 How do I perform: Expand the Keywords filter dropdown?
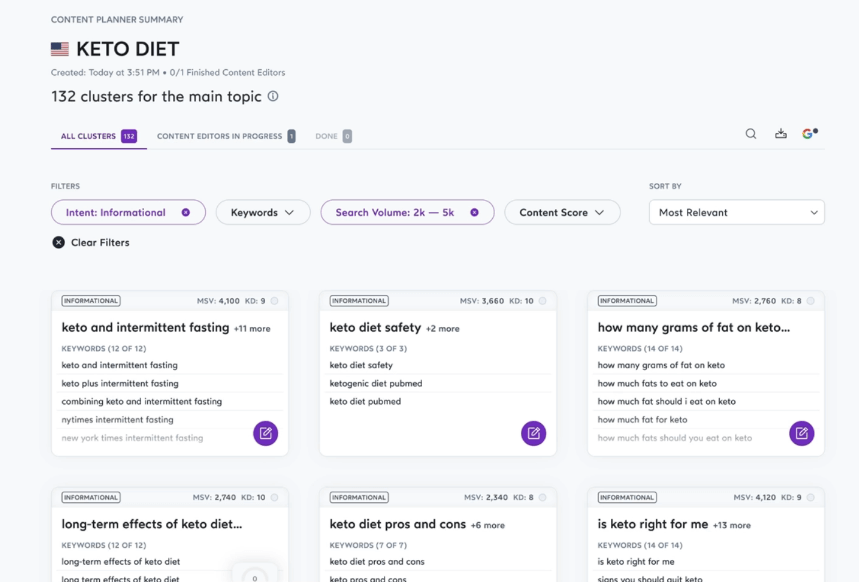click(x=263, y=213)
